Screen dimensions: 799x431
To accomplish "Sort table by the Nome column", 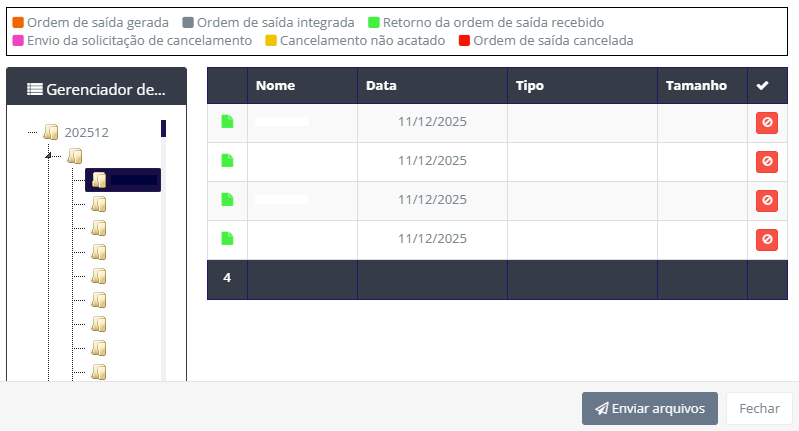I will tap(275, 86).
